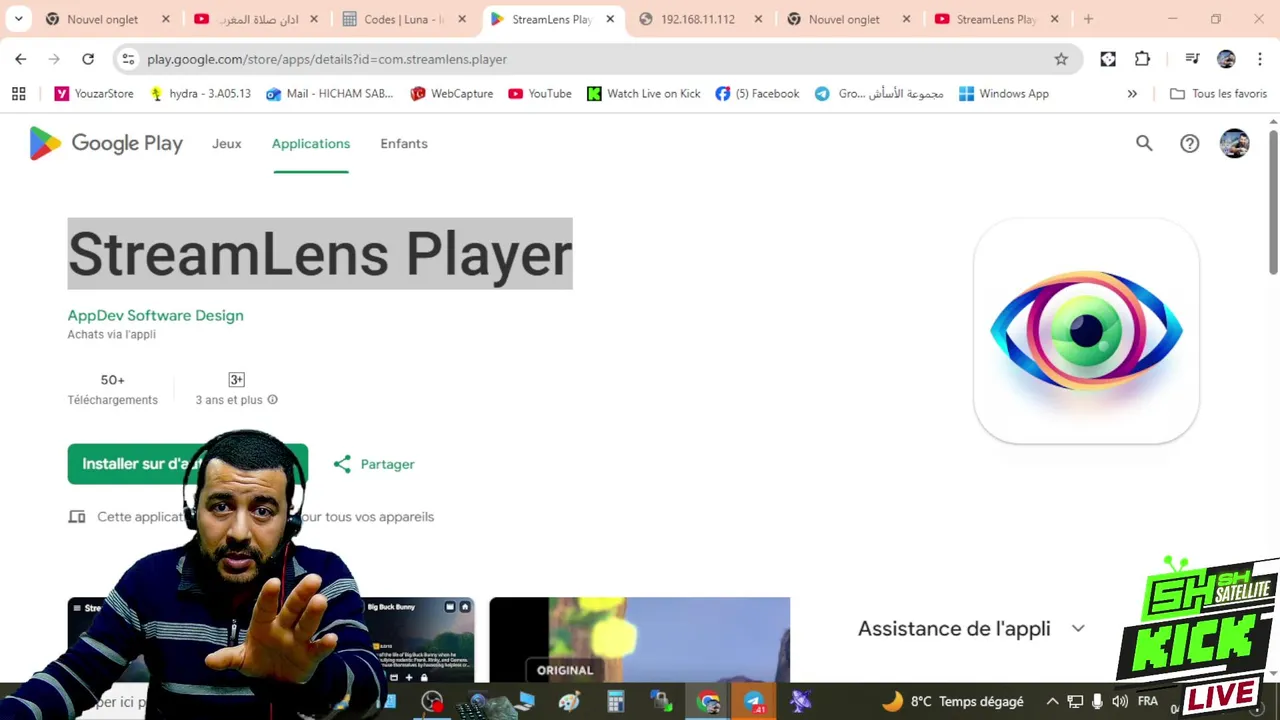Open the Paint palette icon on taskbar

(x=569, y=702)
